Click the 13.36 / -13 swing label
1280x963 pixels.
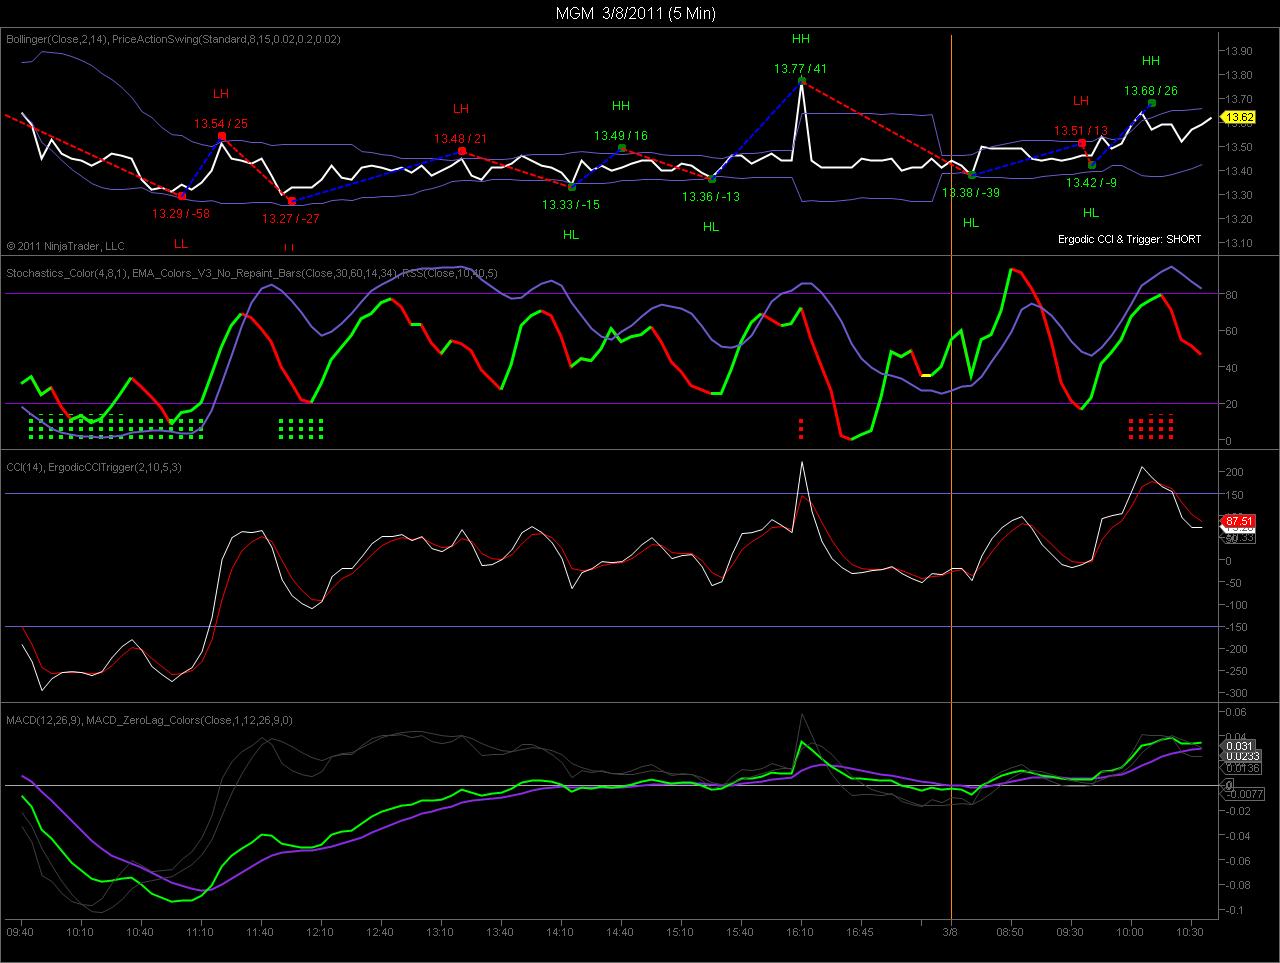click(x=711, y=196)
